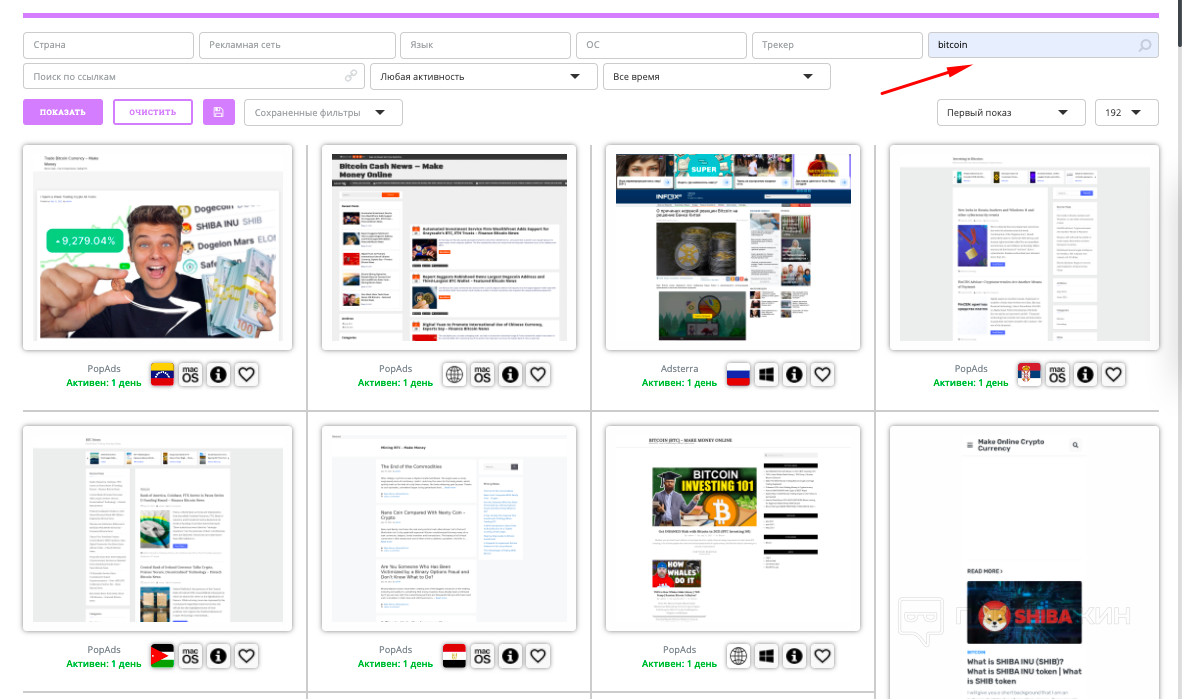
Task: Favorite the Serbia flag card with heart
Action: 1113,375
